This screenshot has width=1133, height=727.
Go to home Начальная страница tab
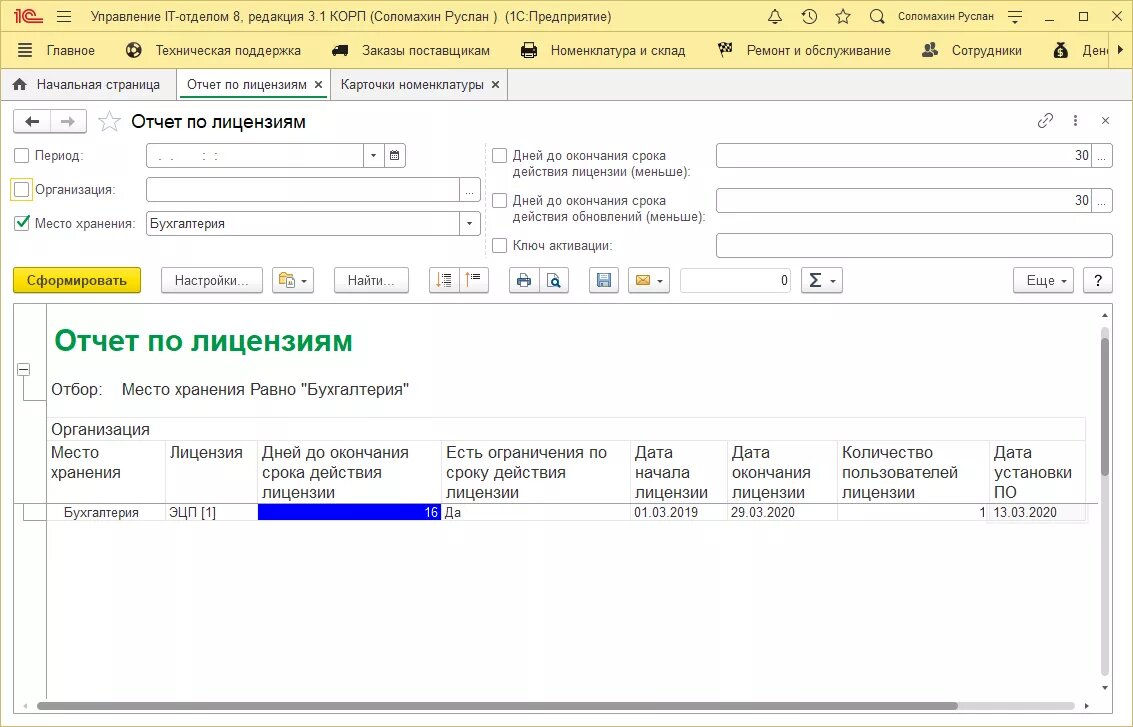tap(87, 85)
